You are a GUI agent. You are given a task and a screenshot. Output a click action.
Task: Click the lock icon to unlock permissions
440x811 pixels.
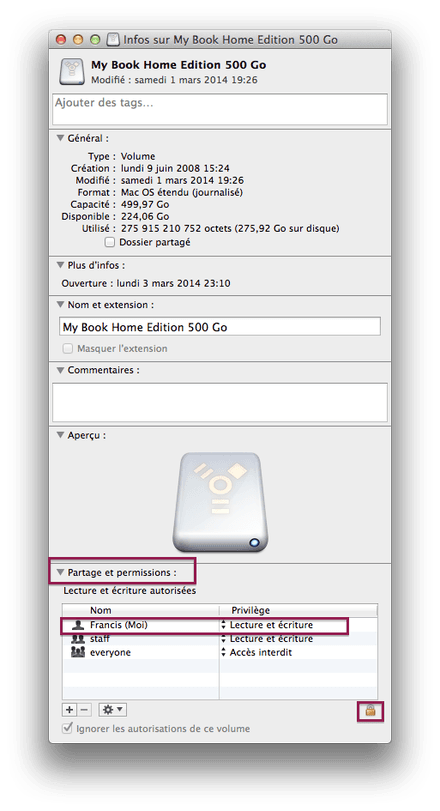[x=370, y=710]
